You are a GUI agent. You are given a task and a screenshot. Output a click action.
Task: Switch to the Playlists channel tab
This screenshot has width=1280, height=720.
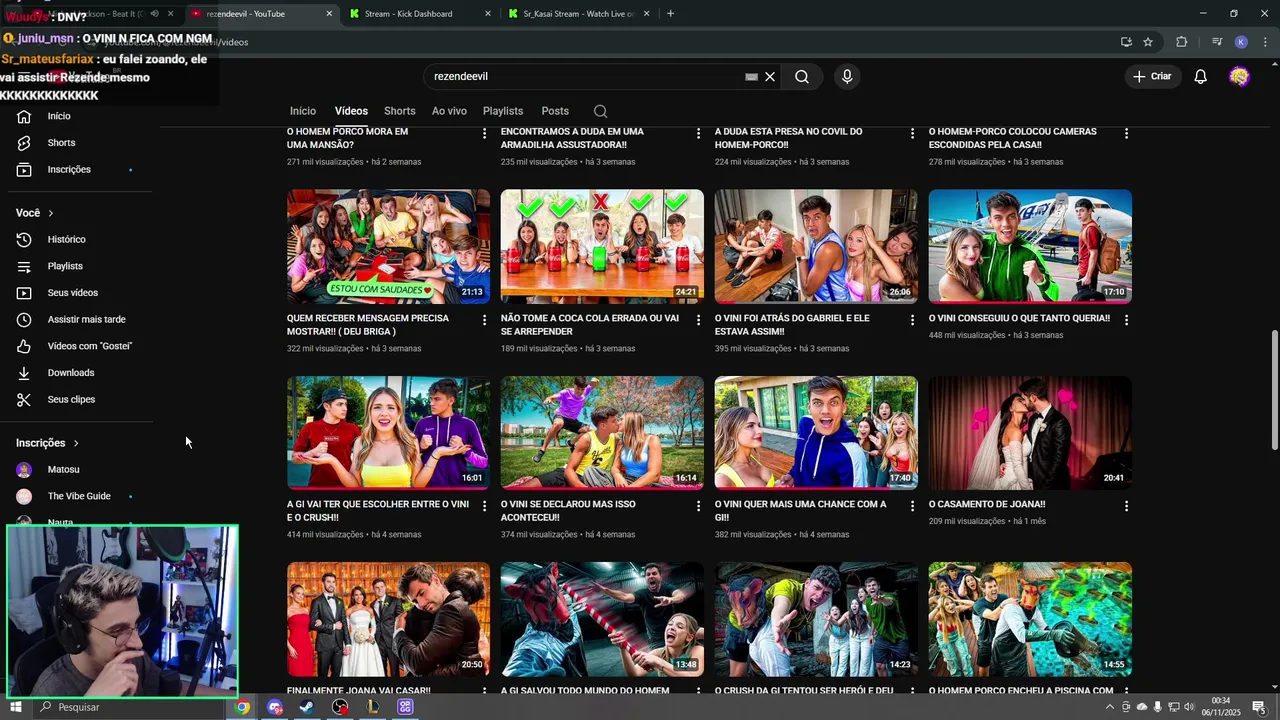(x=503, y=111)
